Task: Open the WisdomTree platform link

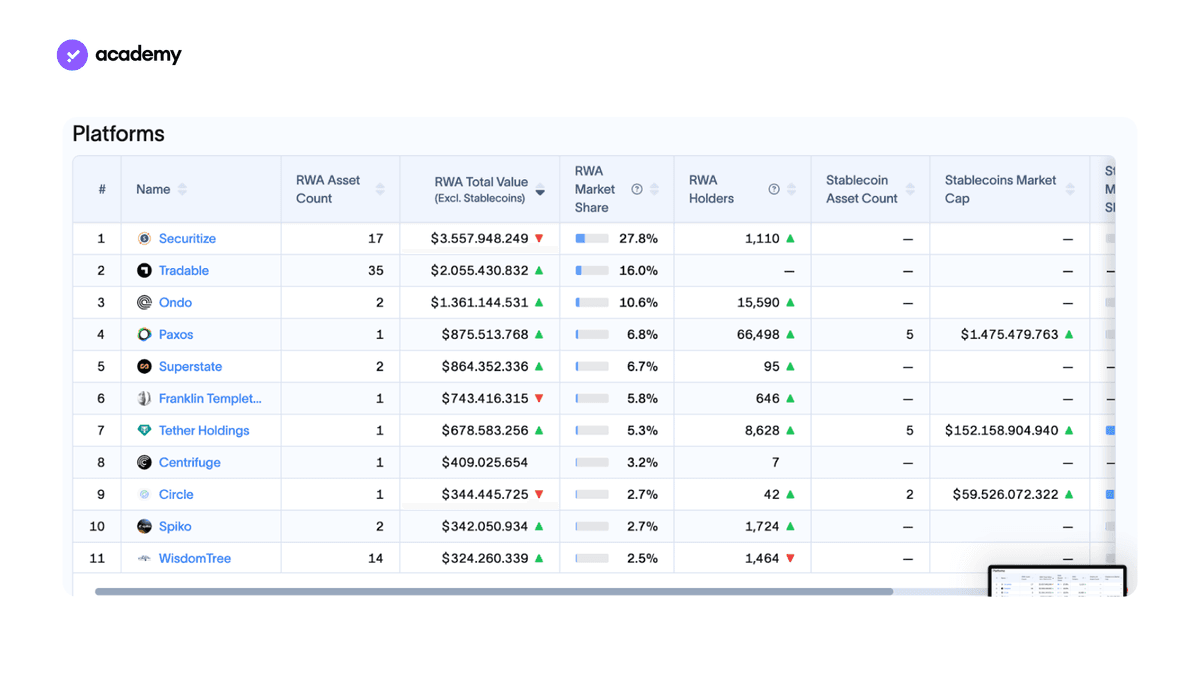Action: [x=195, y=558]
